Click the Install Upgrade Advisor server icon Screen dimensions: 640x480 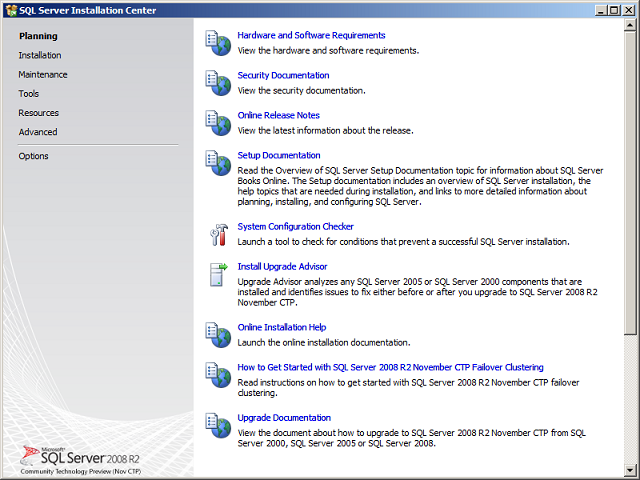[x=219, y=274]
